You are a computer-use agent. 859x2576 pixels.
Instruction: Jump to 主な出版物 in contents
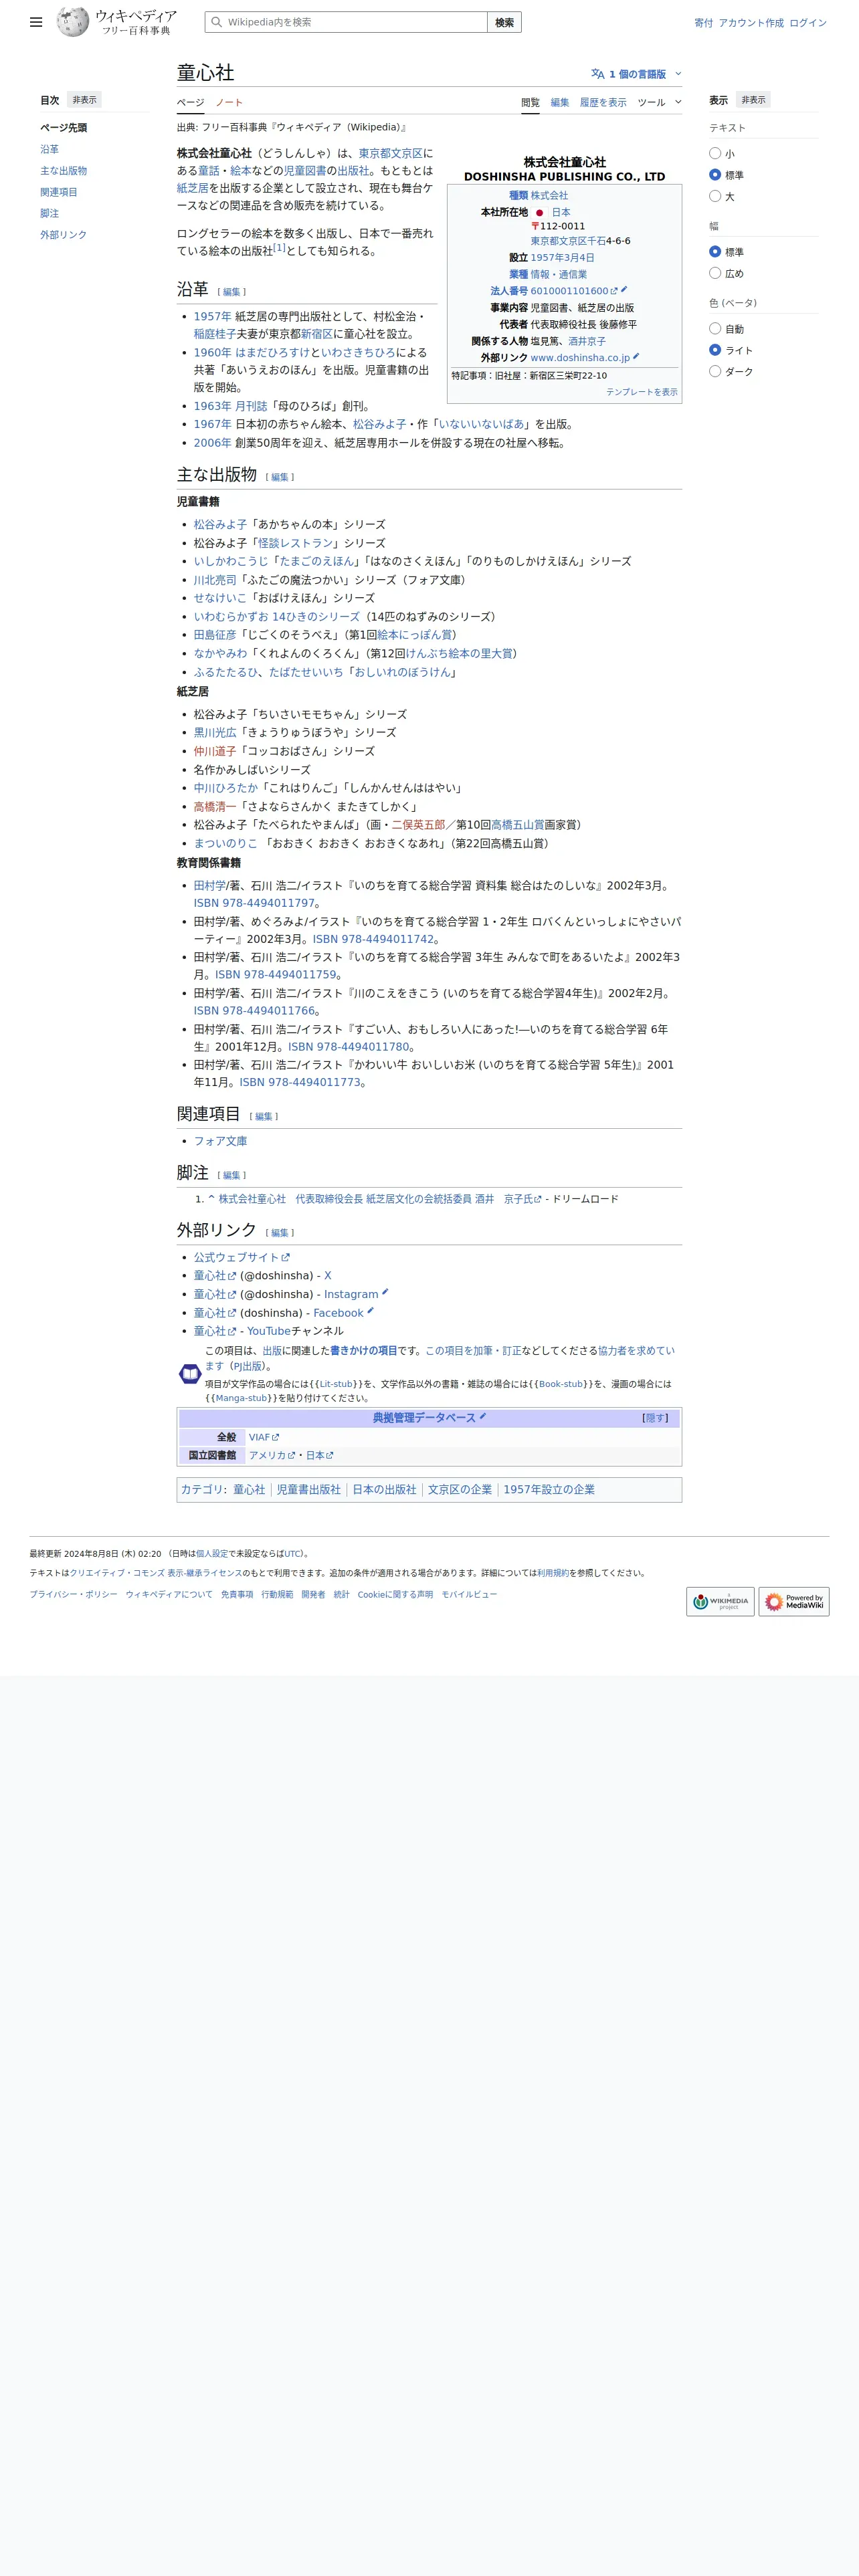63,171
